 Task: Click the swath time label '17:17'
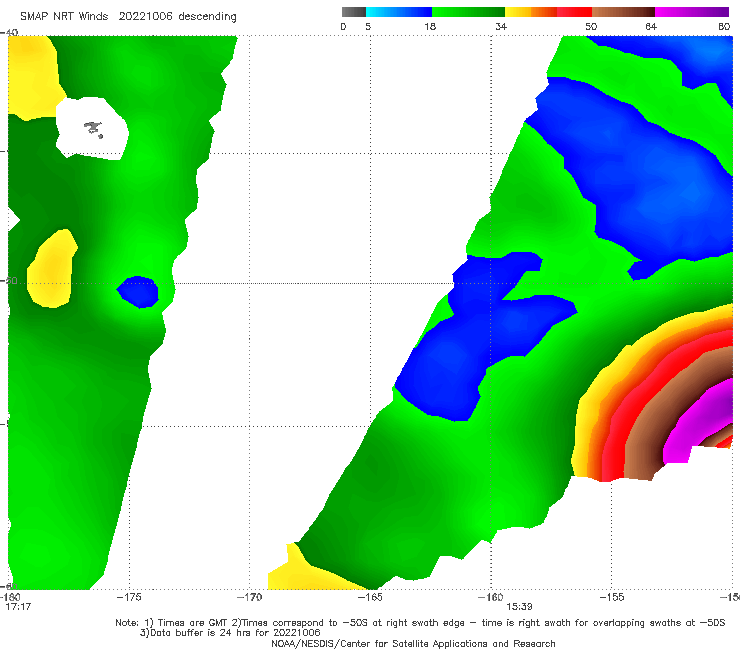pos(18,607)
